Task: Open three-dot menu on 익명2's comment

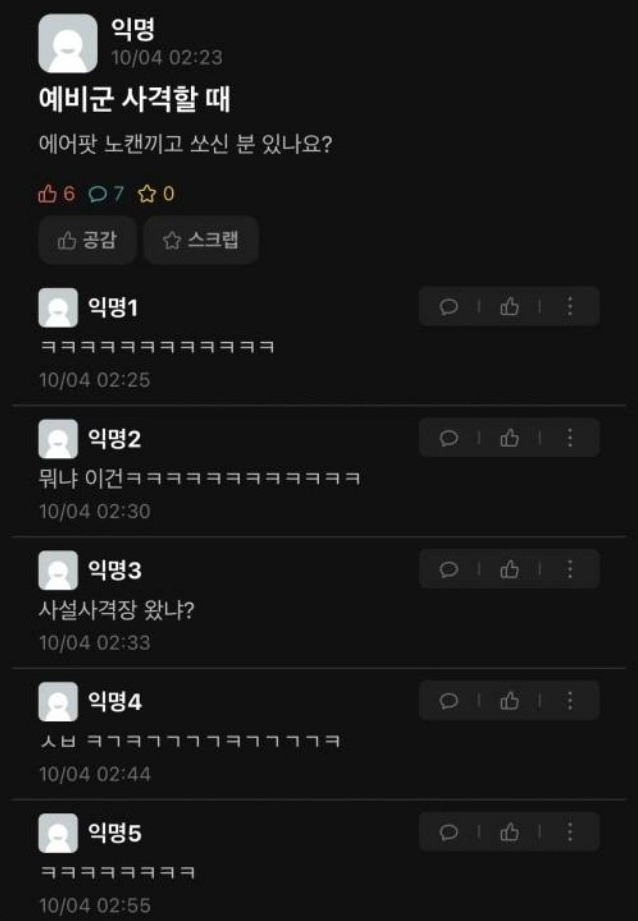Action: (569, 438)
